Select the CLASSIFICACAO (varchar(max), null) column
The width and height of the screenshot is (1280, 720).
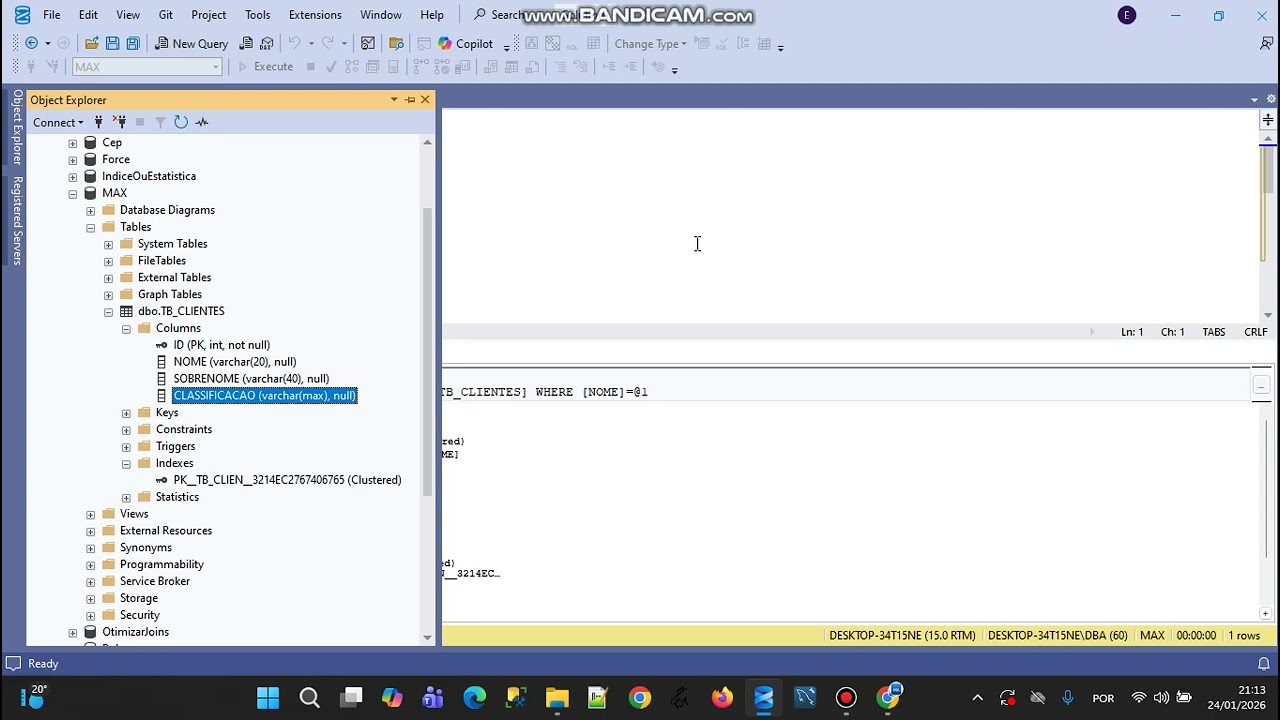pos(265,396)
